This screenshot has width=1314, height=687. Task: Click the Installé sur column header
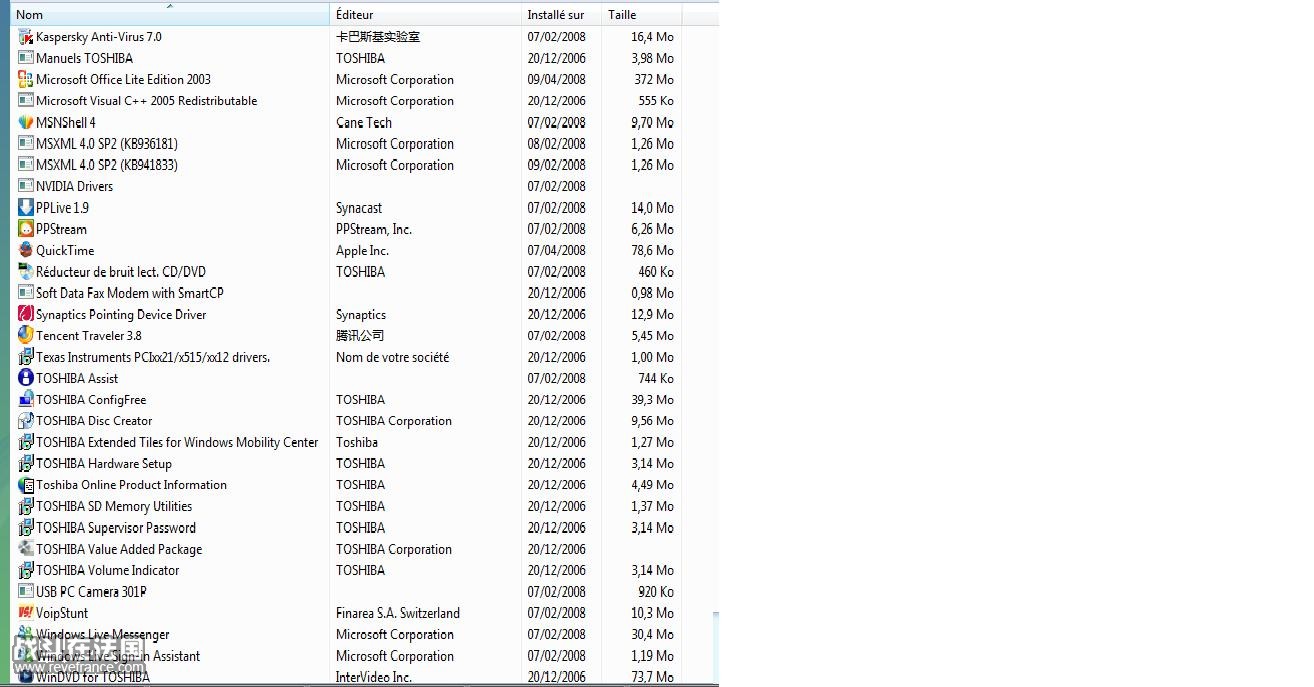562,14
